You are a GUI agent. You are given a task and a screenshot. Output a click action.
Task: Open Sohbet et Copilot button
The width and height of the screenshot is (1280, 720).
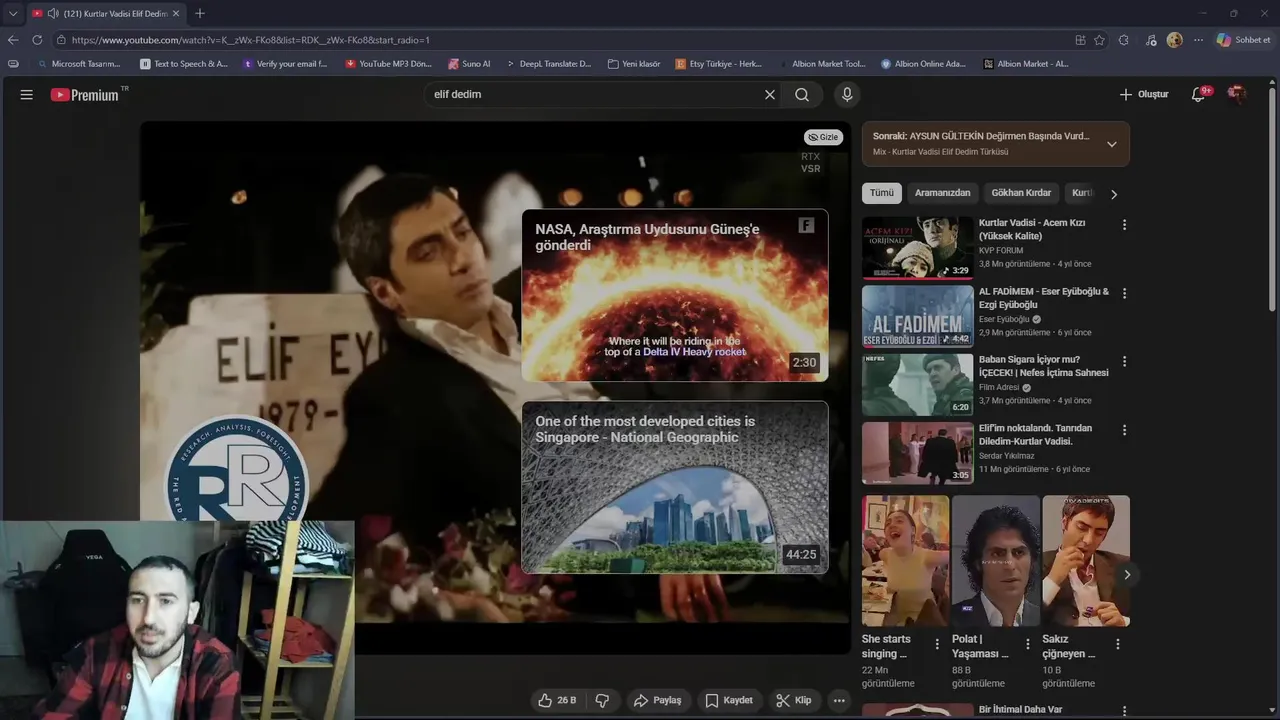pyautogui.click(x=1244, y=40)
